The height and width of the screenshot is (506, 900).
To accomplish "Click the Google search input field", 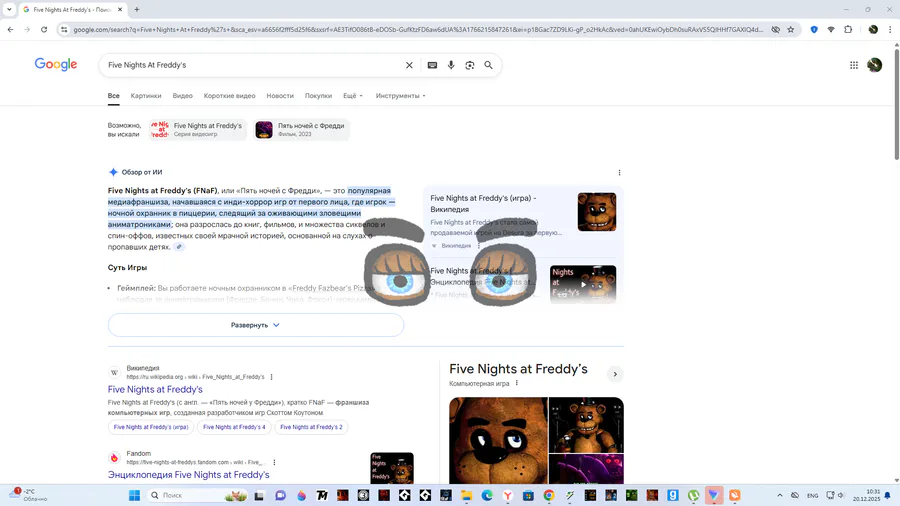I will pos(253,65).
